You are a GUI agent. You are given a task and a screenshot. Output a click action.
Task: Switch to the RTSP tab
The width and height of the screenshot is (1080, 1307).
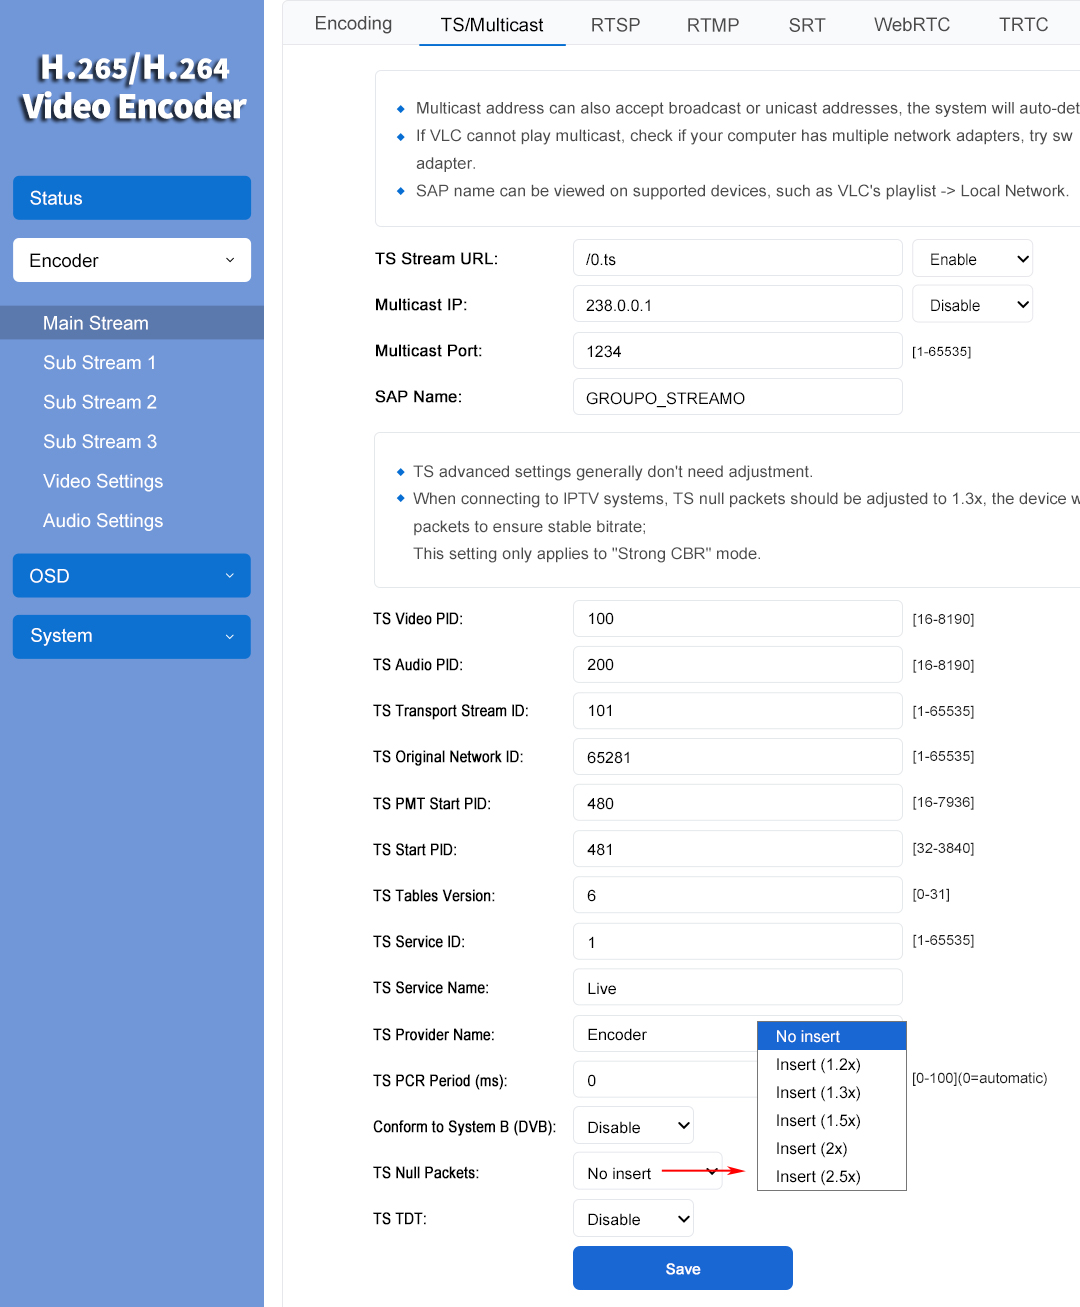click(615, 24)
